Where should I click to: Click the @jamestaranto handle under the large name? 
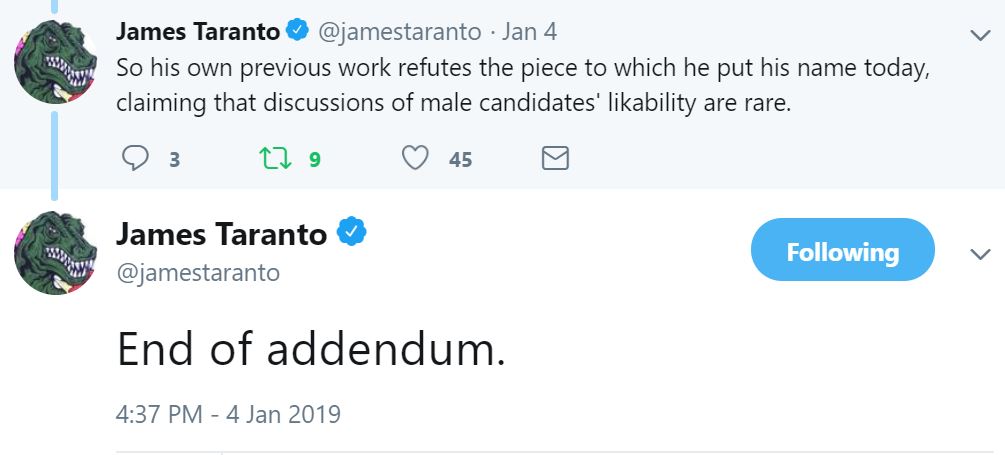coord(198,273)
